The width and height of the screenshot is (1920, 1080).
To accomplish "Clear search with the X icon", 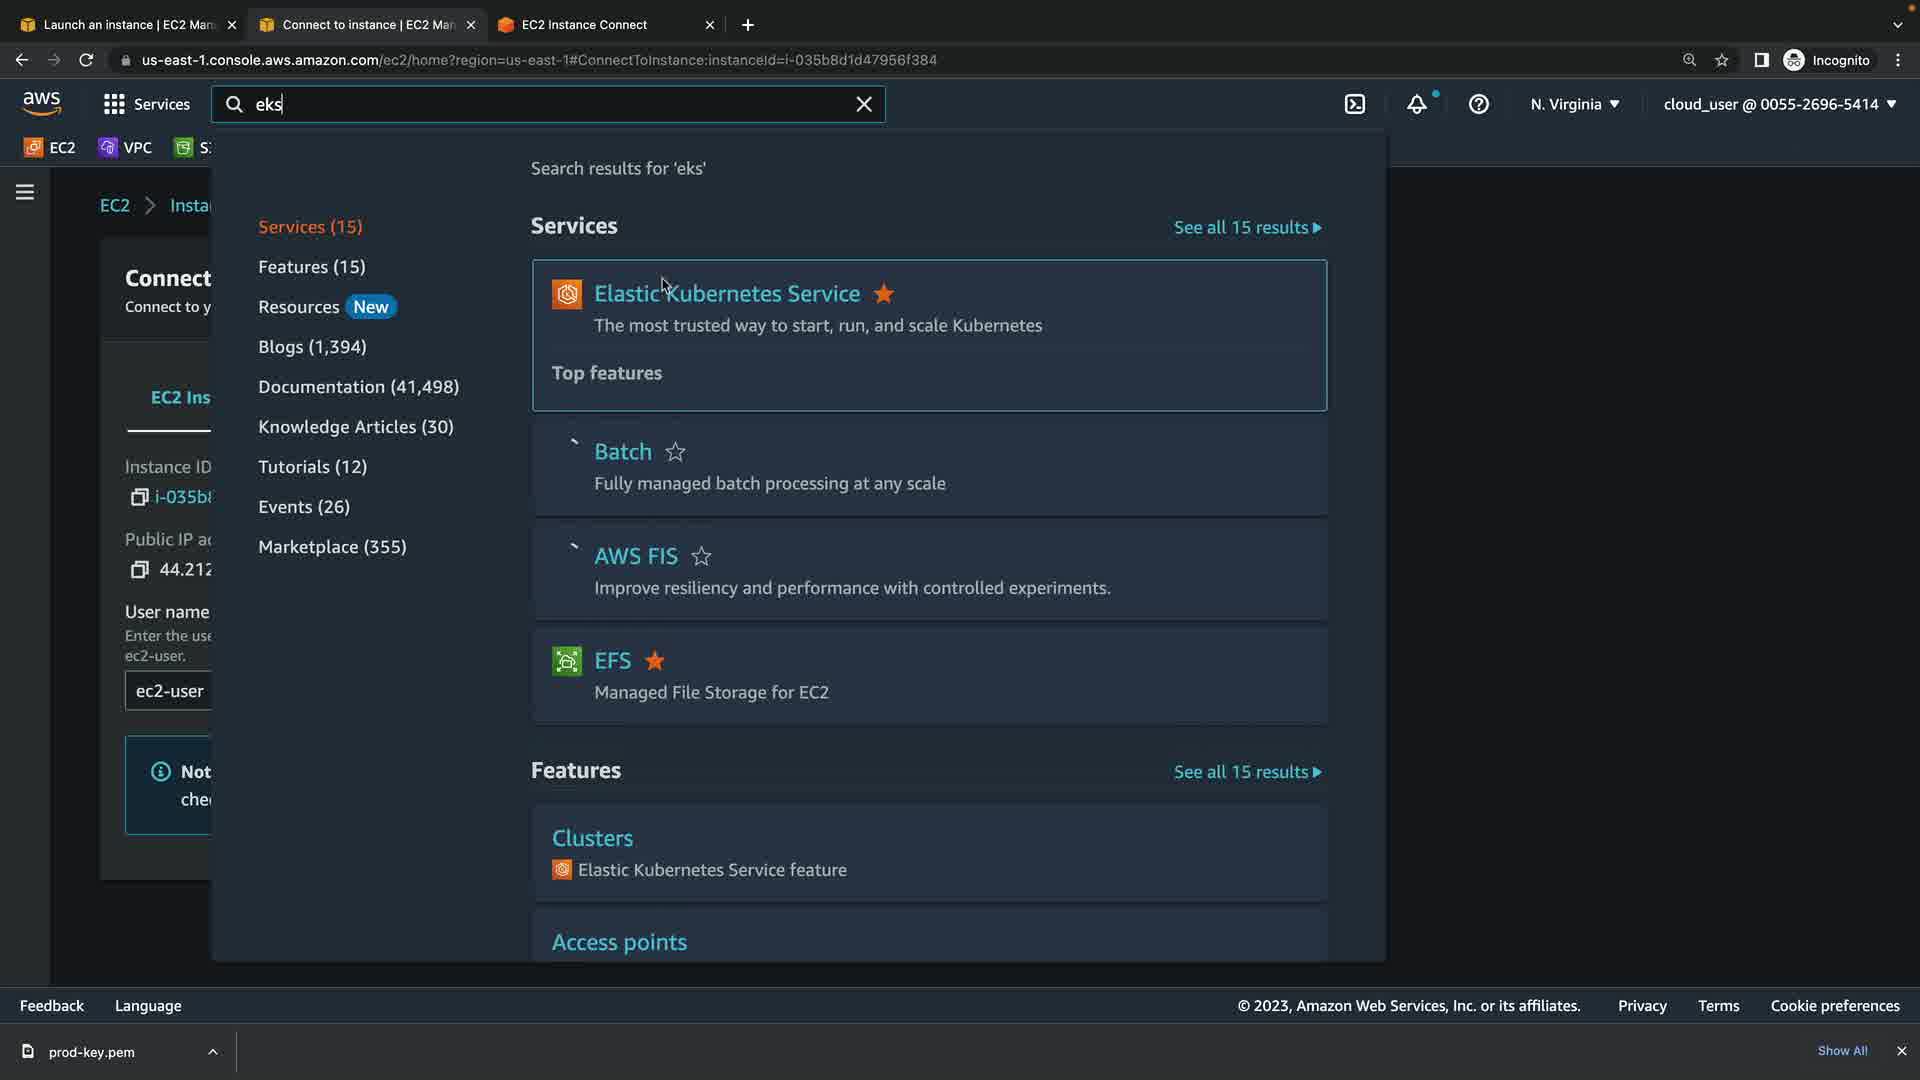I will pos(864,104).
